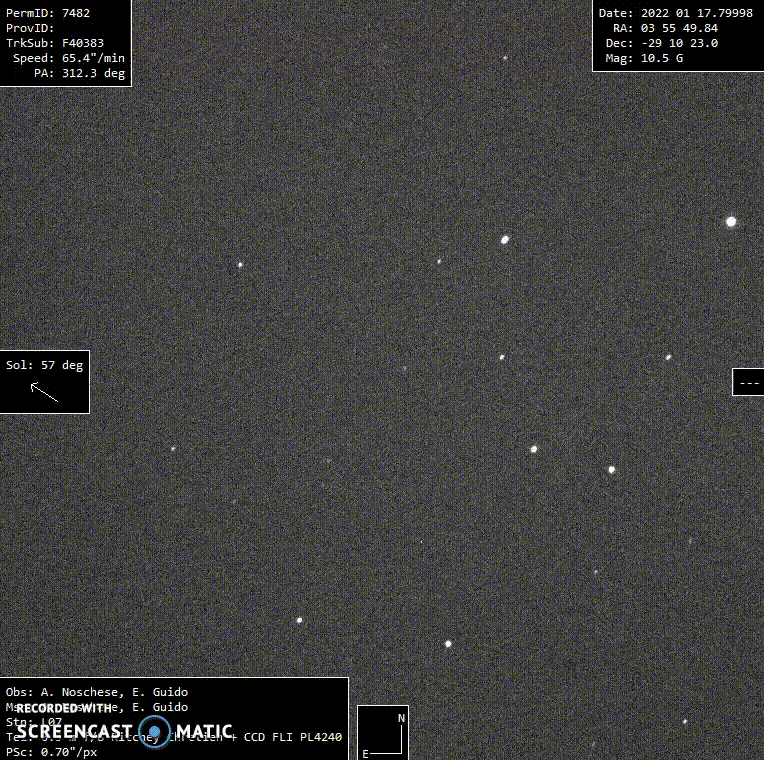This screenshot has width=764, height=760.
Task: Click the bright star left of RA panel, mid-upper field
Action: tap(505, 240)
